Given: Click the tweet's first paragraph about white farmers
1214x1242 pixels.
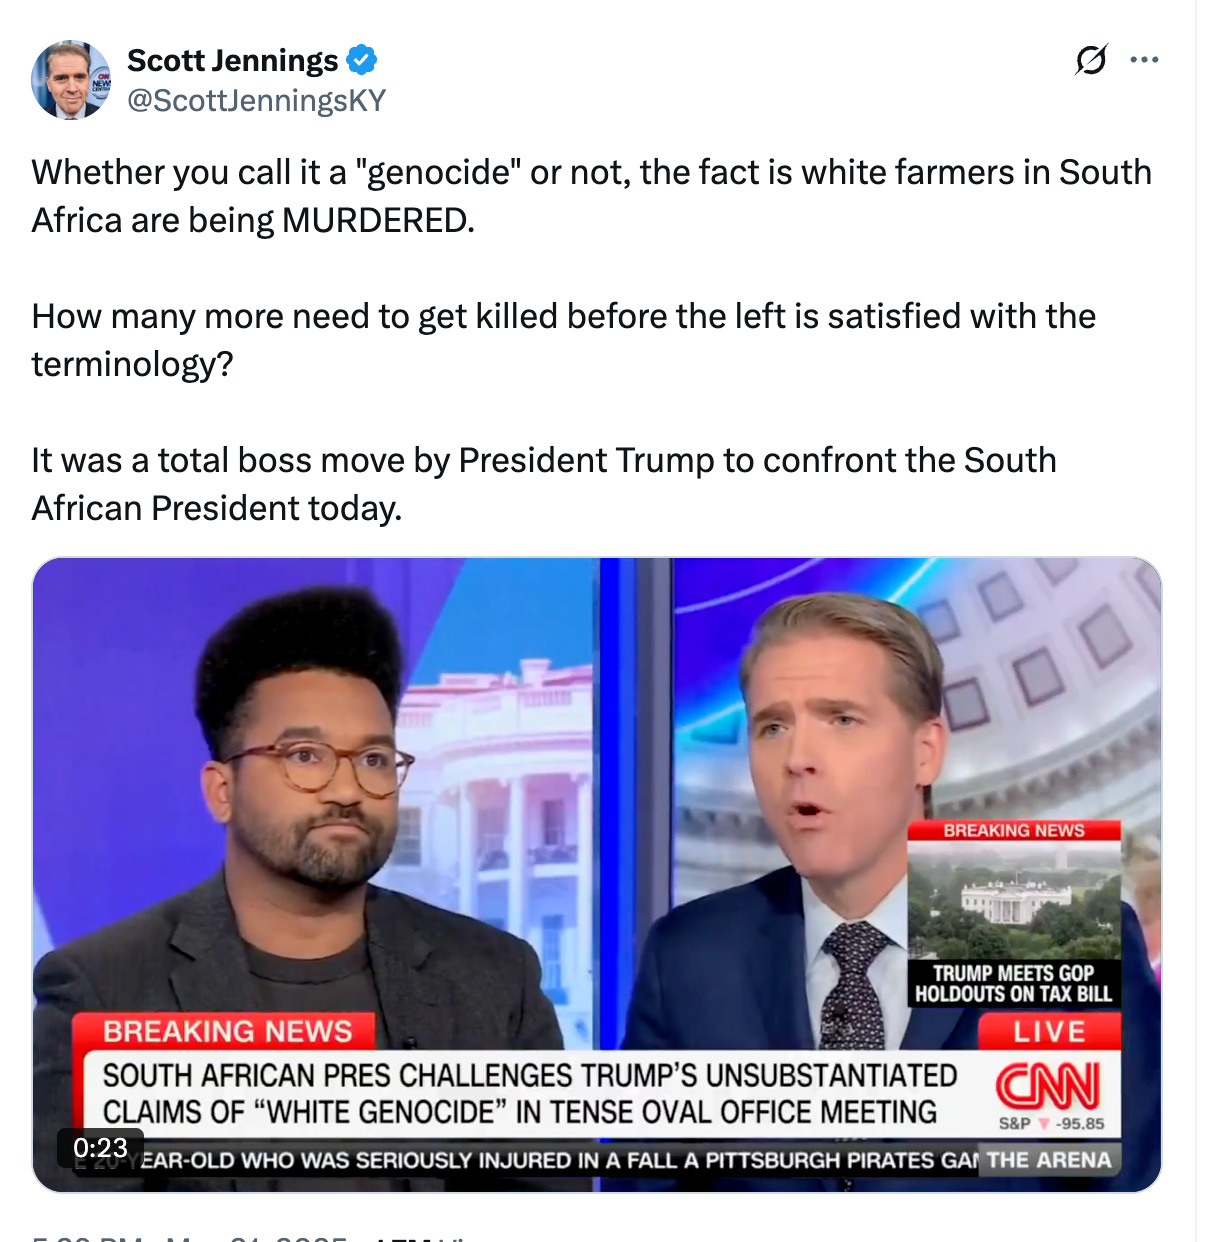Looking at the screenshot, I should (592, 196).
